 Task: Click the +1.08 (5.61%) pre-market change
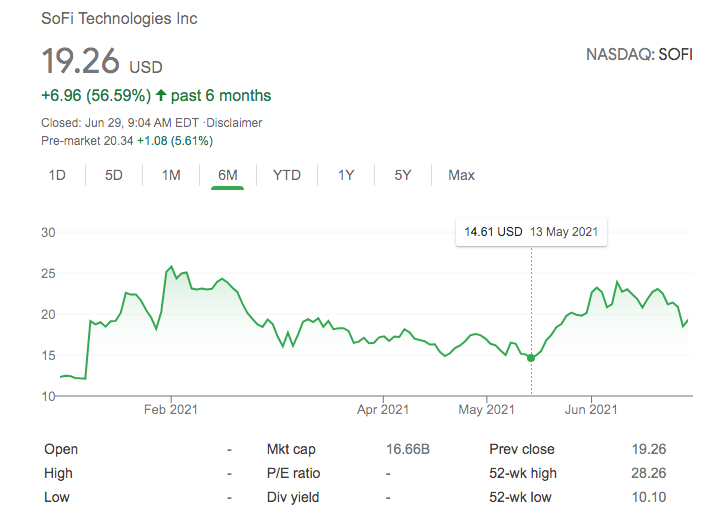(x=175, y=141)
